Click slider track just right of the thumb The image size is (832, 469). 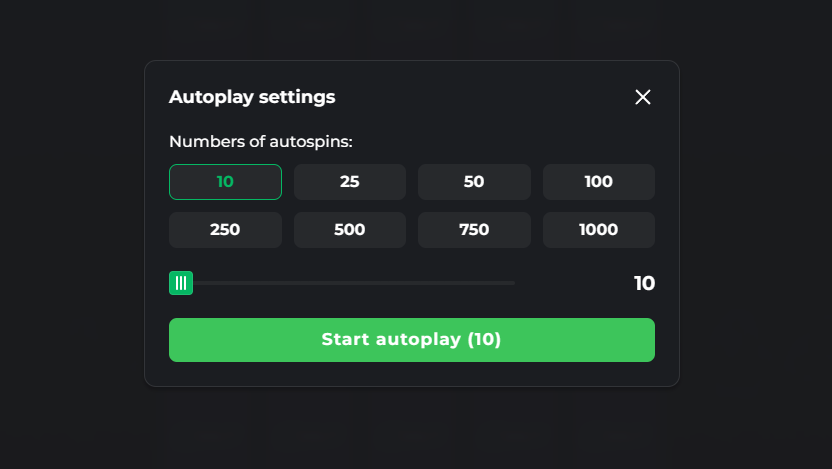(x=203, y=283)
